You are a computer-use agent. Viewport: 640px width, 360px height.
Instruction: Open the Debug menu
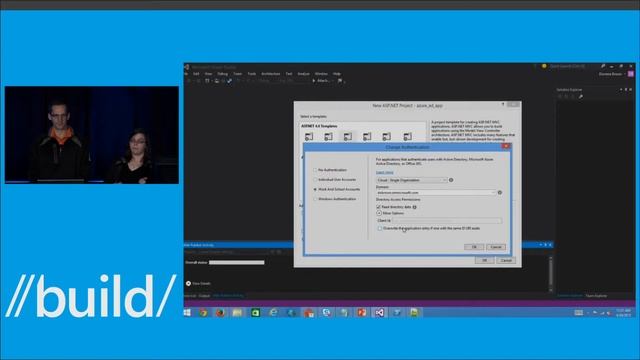(222, 74)
